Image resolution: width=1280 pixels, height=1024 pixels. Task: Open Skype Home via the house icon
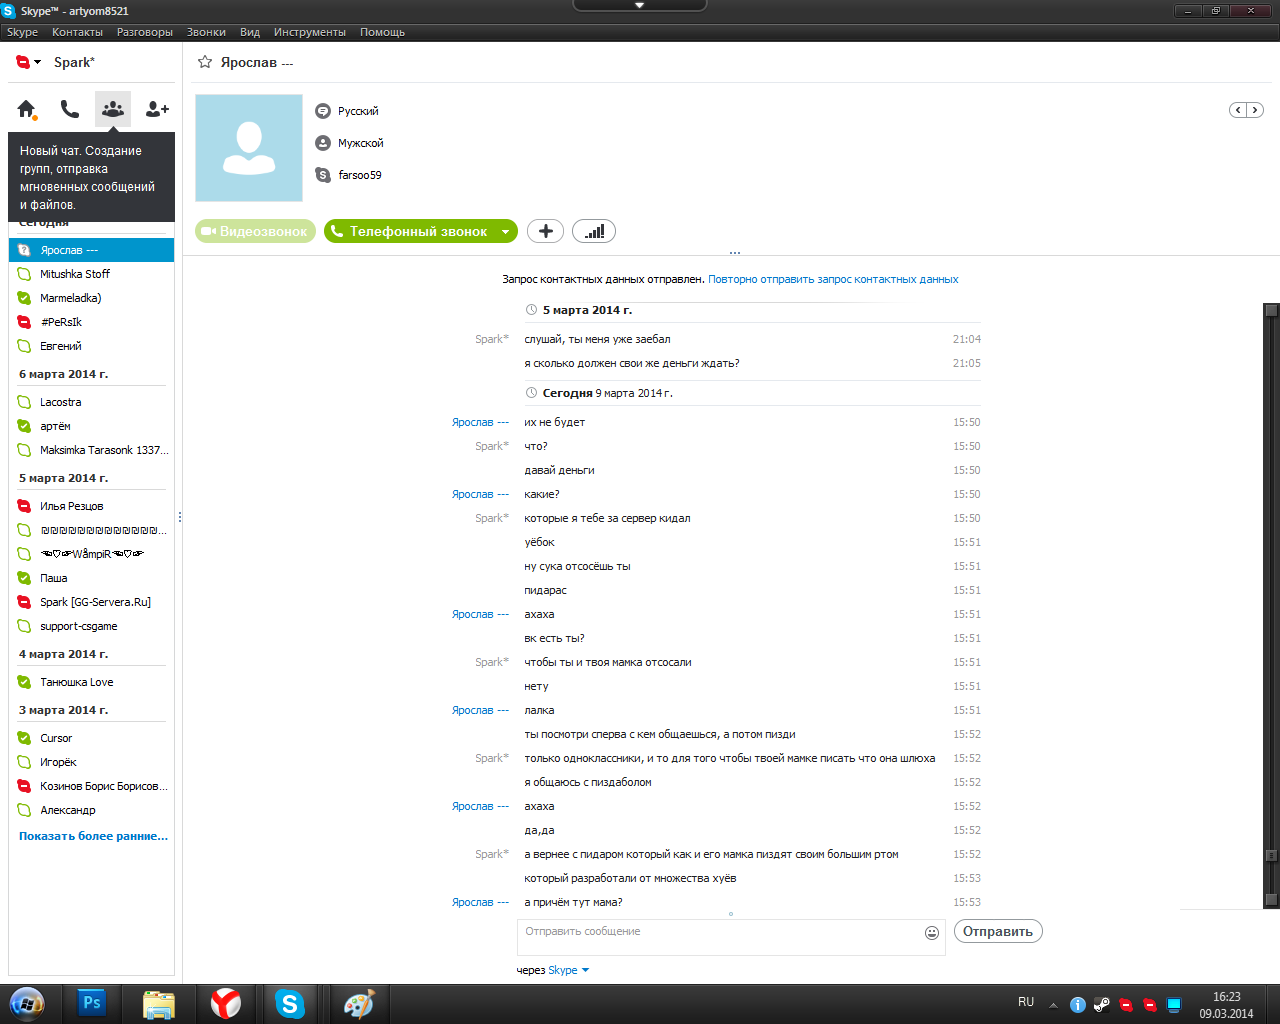tap(27, 109)
